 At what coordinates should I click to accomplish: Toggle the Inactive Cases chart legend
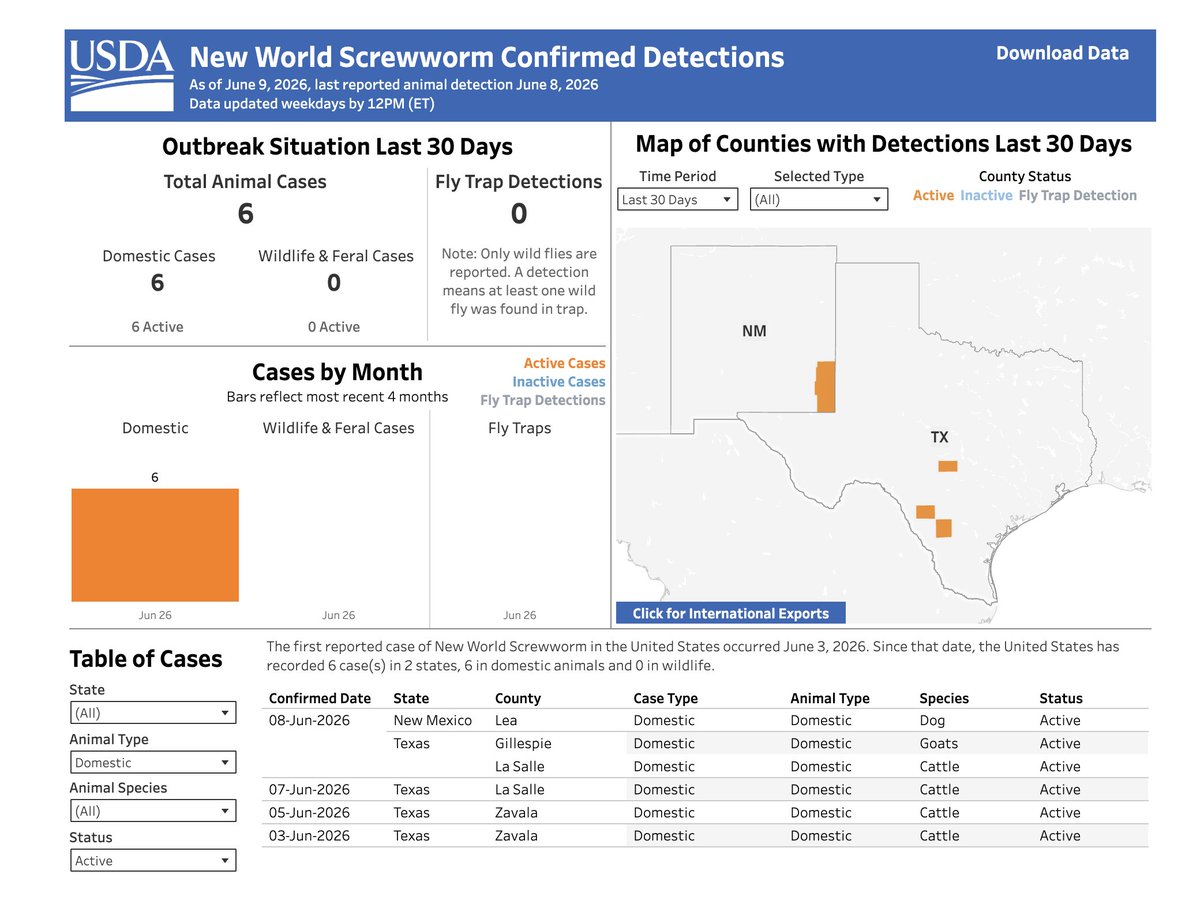point(559,381)
